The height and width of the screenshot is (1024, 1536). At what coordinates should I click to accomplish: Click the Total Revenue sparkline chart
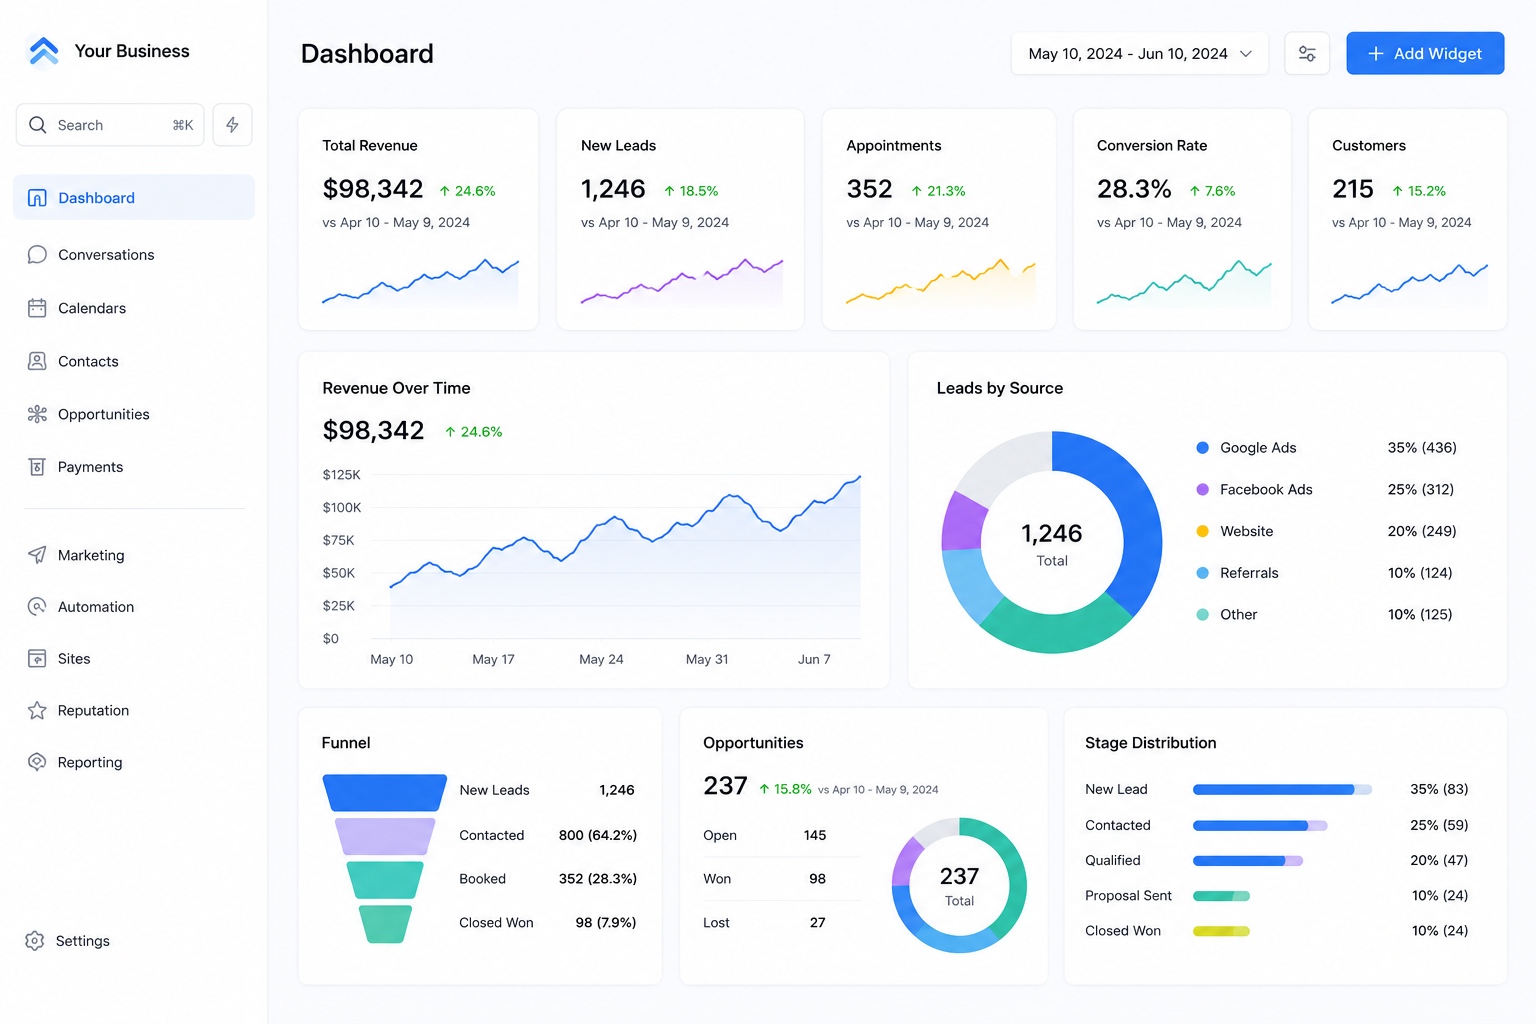420,282
